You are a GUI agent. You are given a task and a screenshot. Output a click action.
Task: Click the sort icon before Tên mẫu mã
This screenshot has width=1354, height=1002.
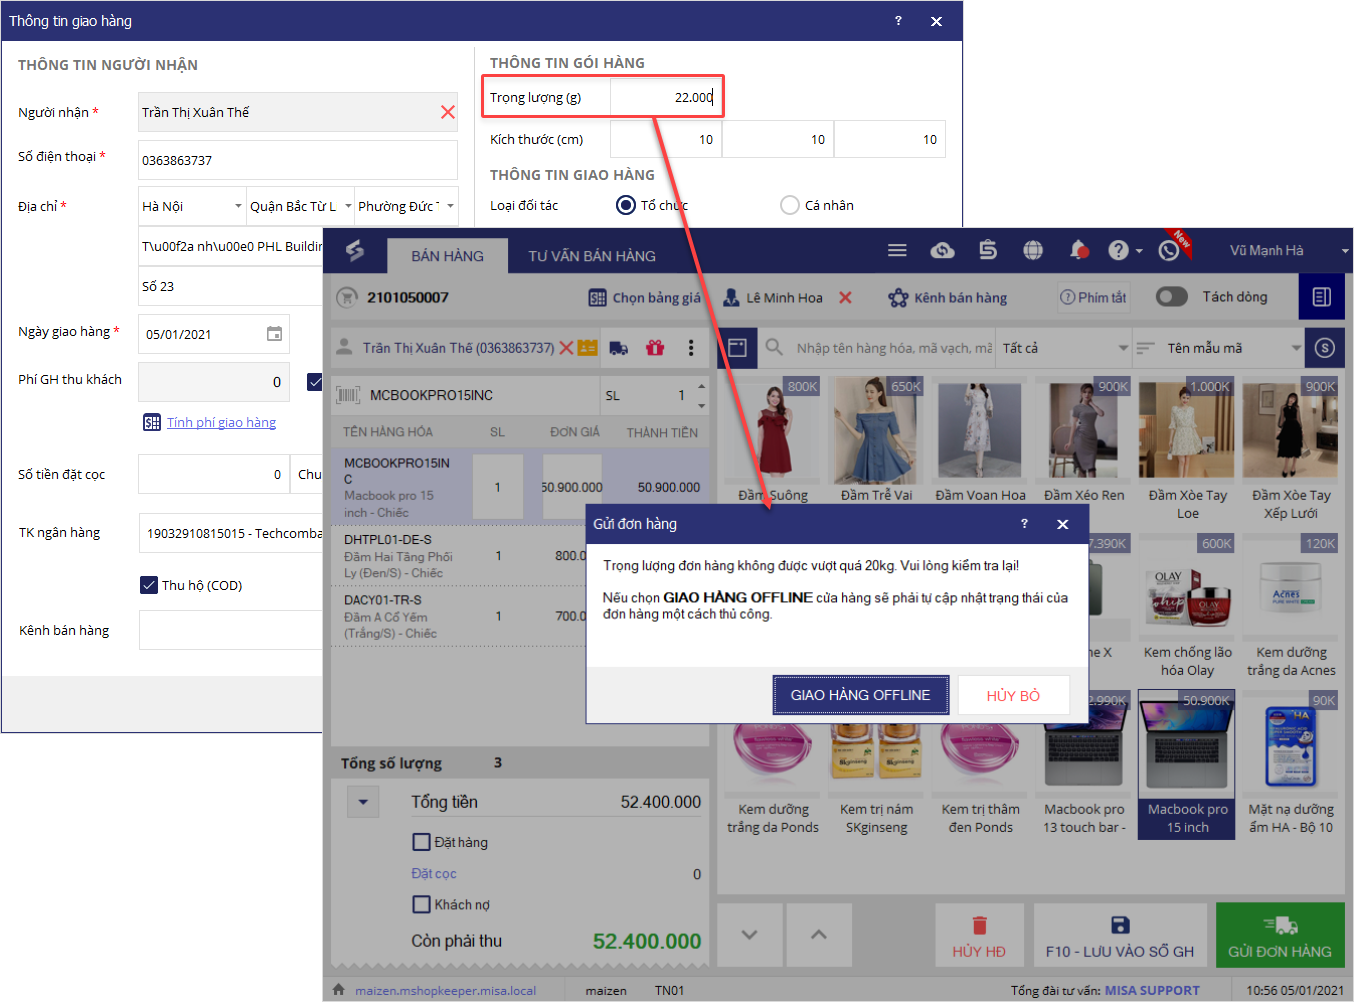click(x=1146, y=348)
